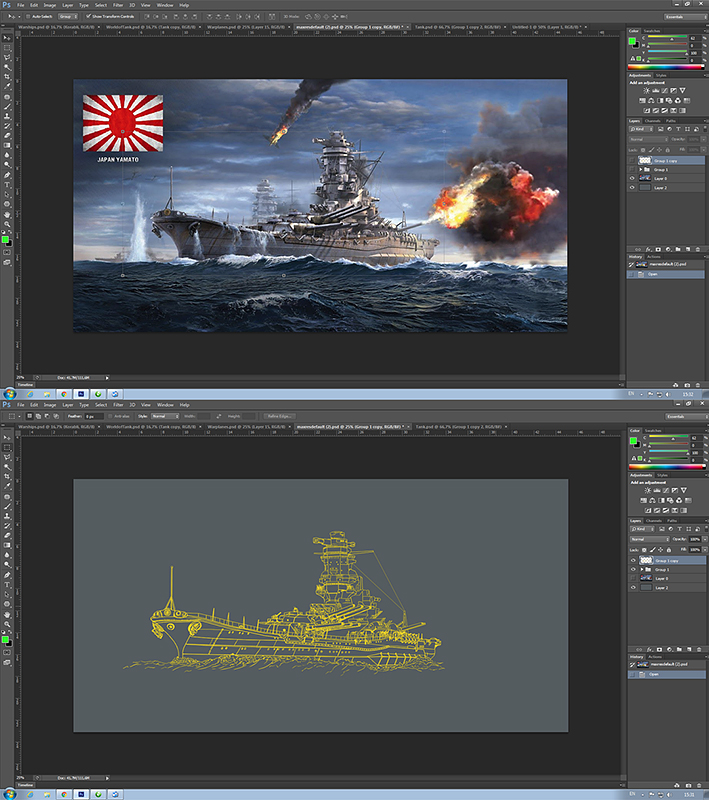This screenshot has height=800, width=709.
Task: Click color spectrum bar in lower Color panel
Action: tap(668, 466)
